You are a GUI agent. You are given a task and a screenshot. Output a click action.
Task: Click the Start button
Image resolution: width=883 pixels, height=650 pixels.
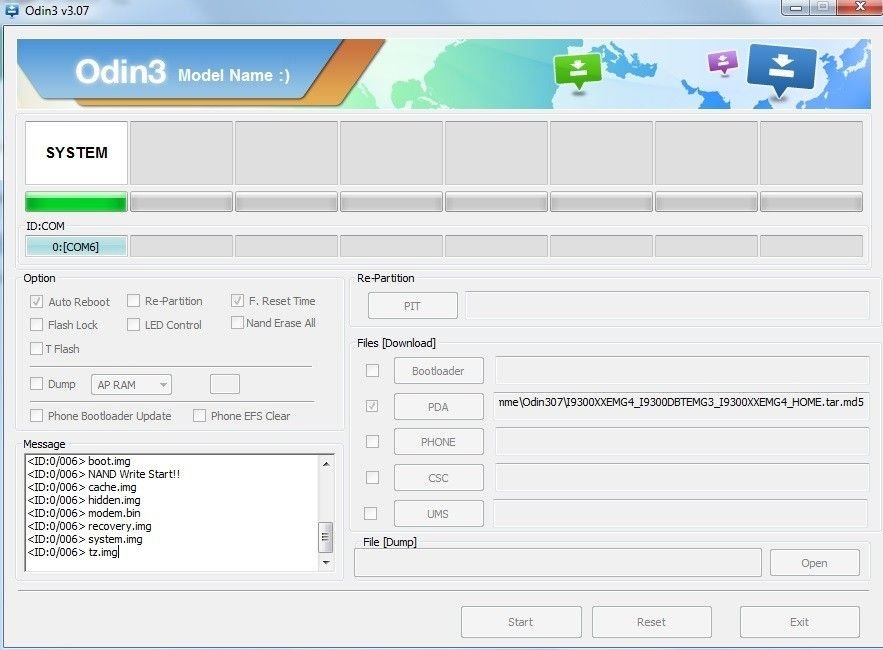tap(521, 622)
